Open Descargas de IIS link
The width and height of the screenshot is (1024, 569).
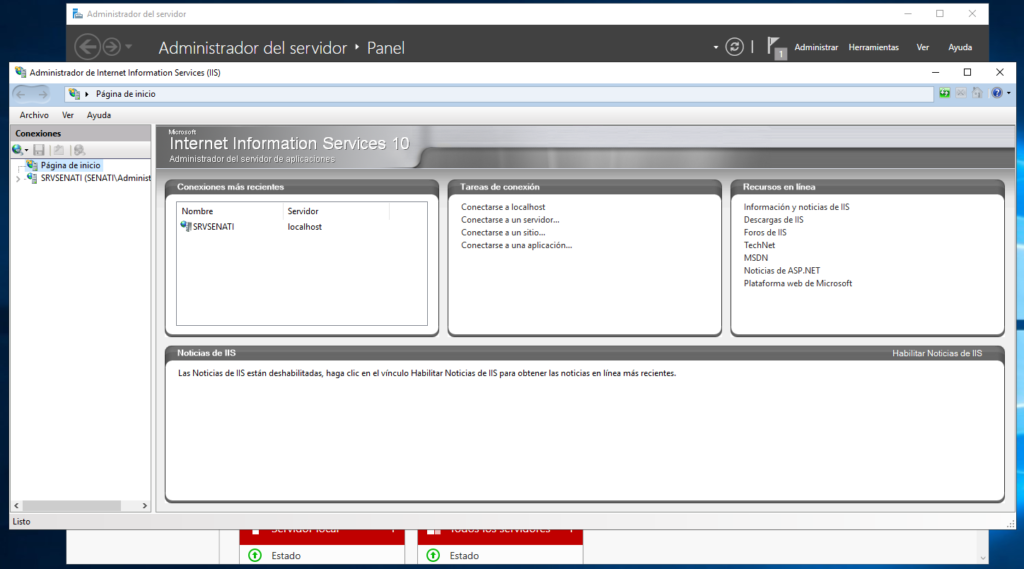[x=773, y=219]
